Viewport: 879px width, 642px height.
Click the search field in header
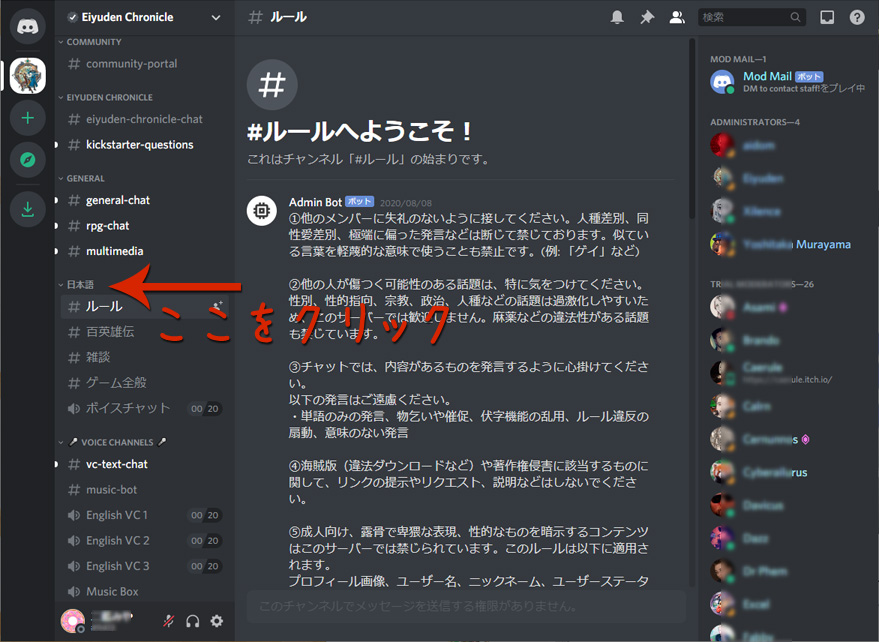pos(752,17)
